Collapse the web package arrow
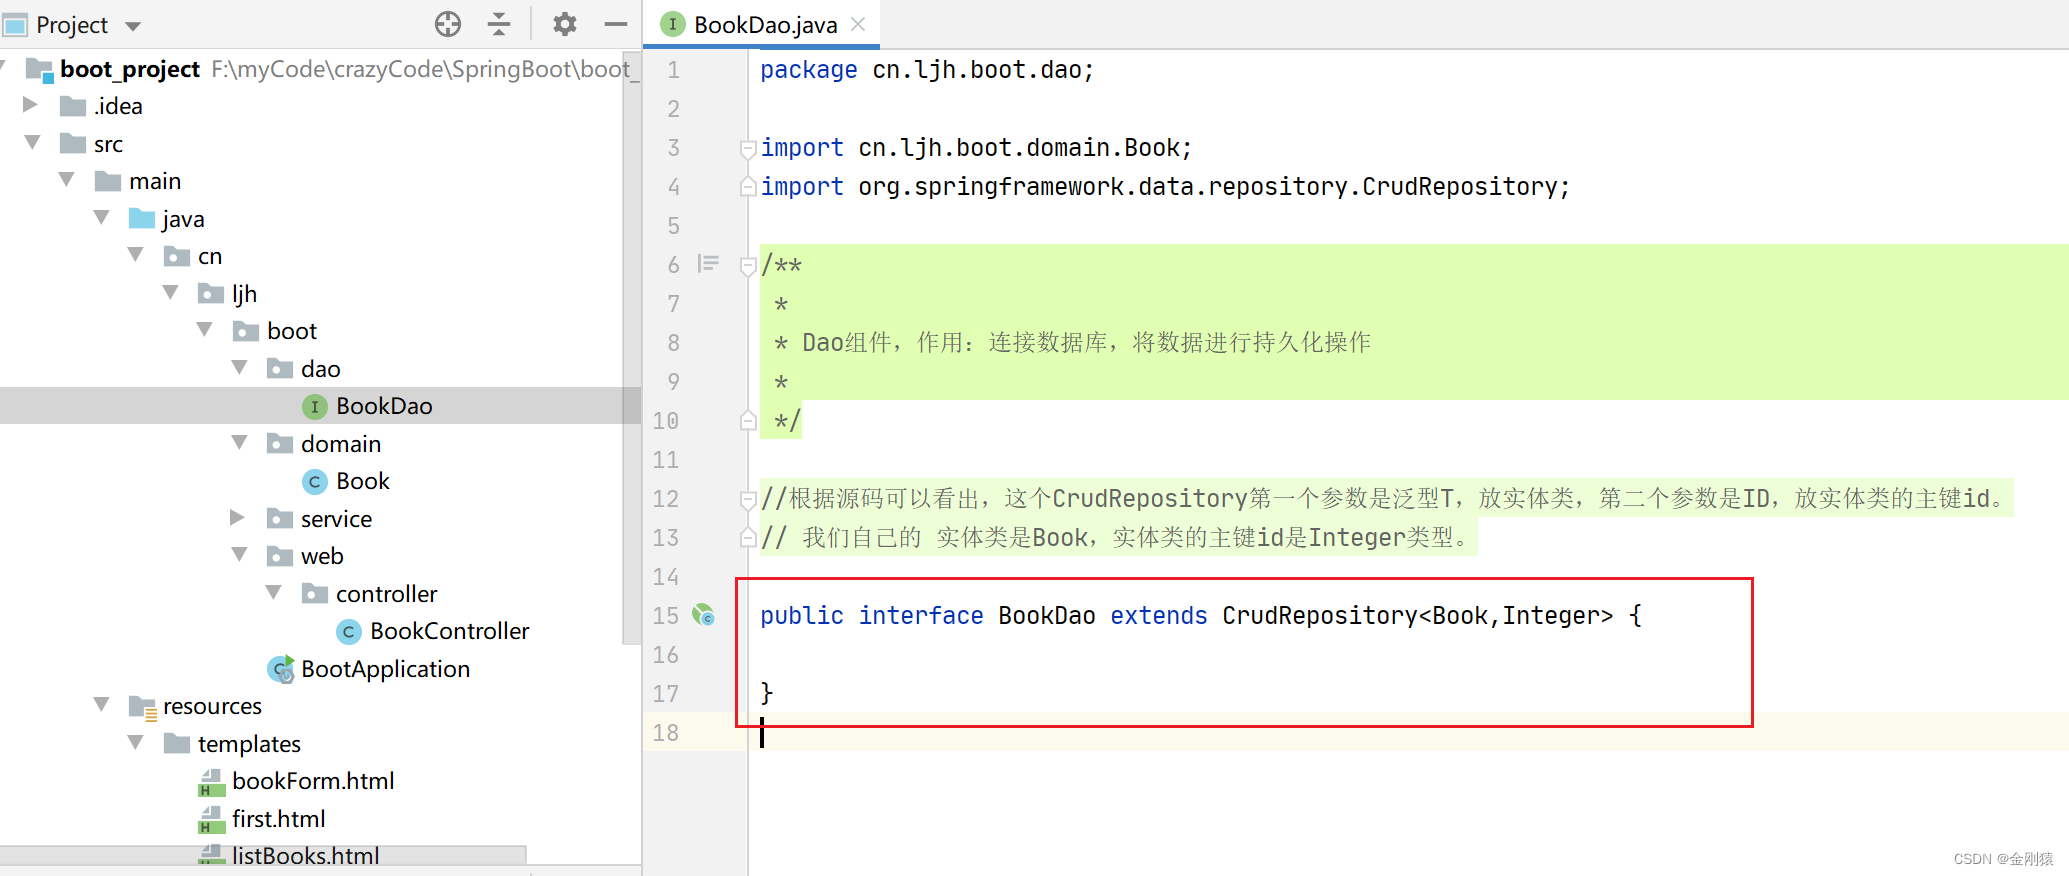The image size is (2069, 876). tap(239, 555)
